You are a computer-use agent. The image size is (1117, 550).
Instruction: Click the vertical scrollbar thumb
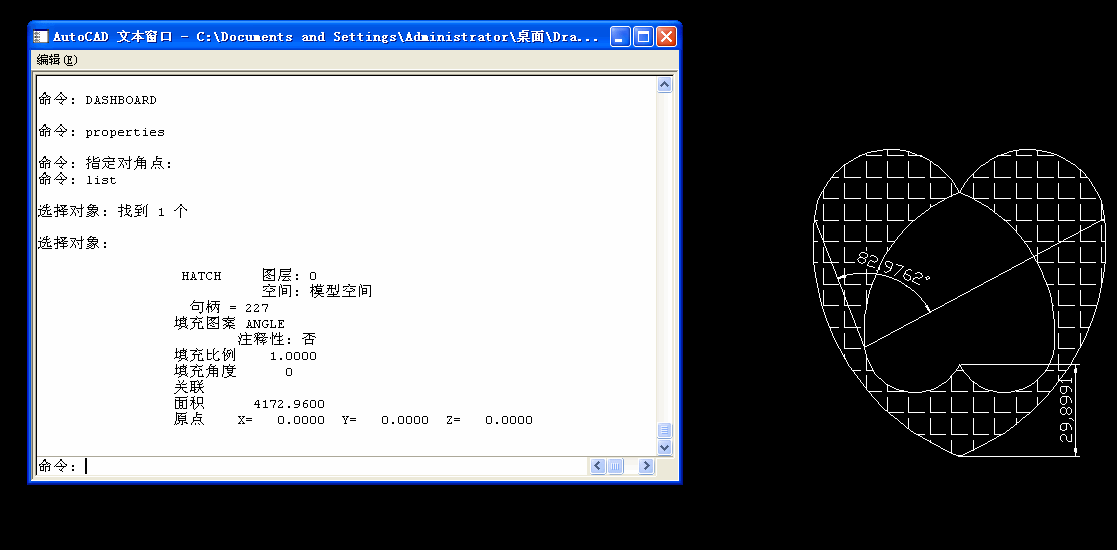[x=665, y=431]
